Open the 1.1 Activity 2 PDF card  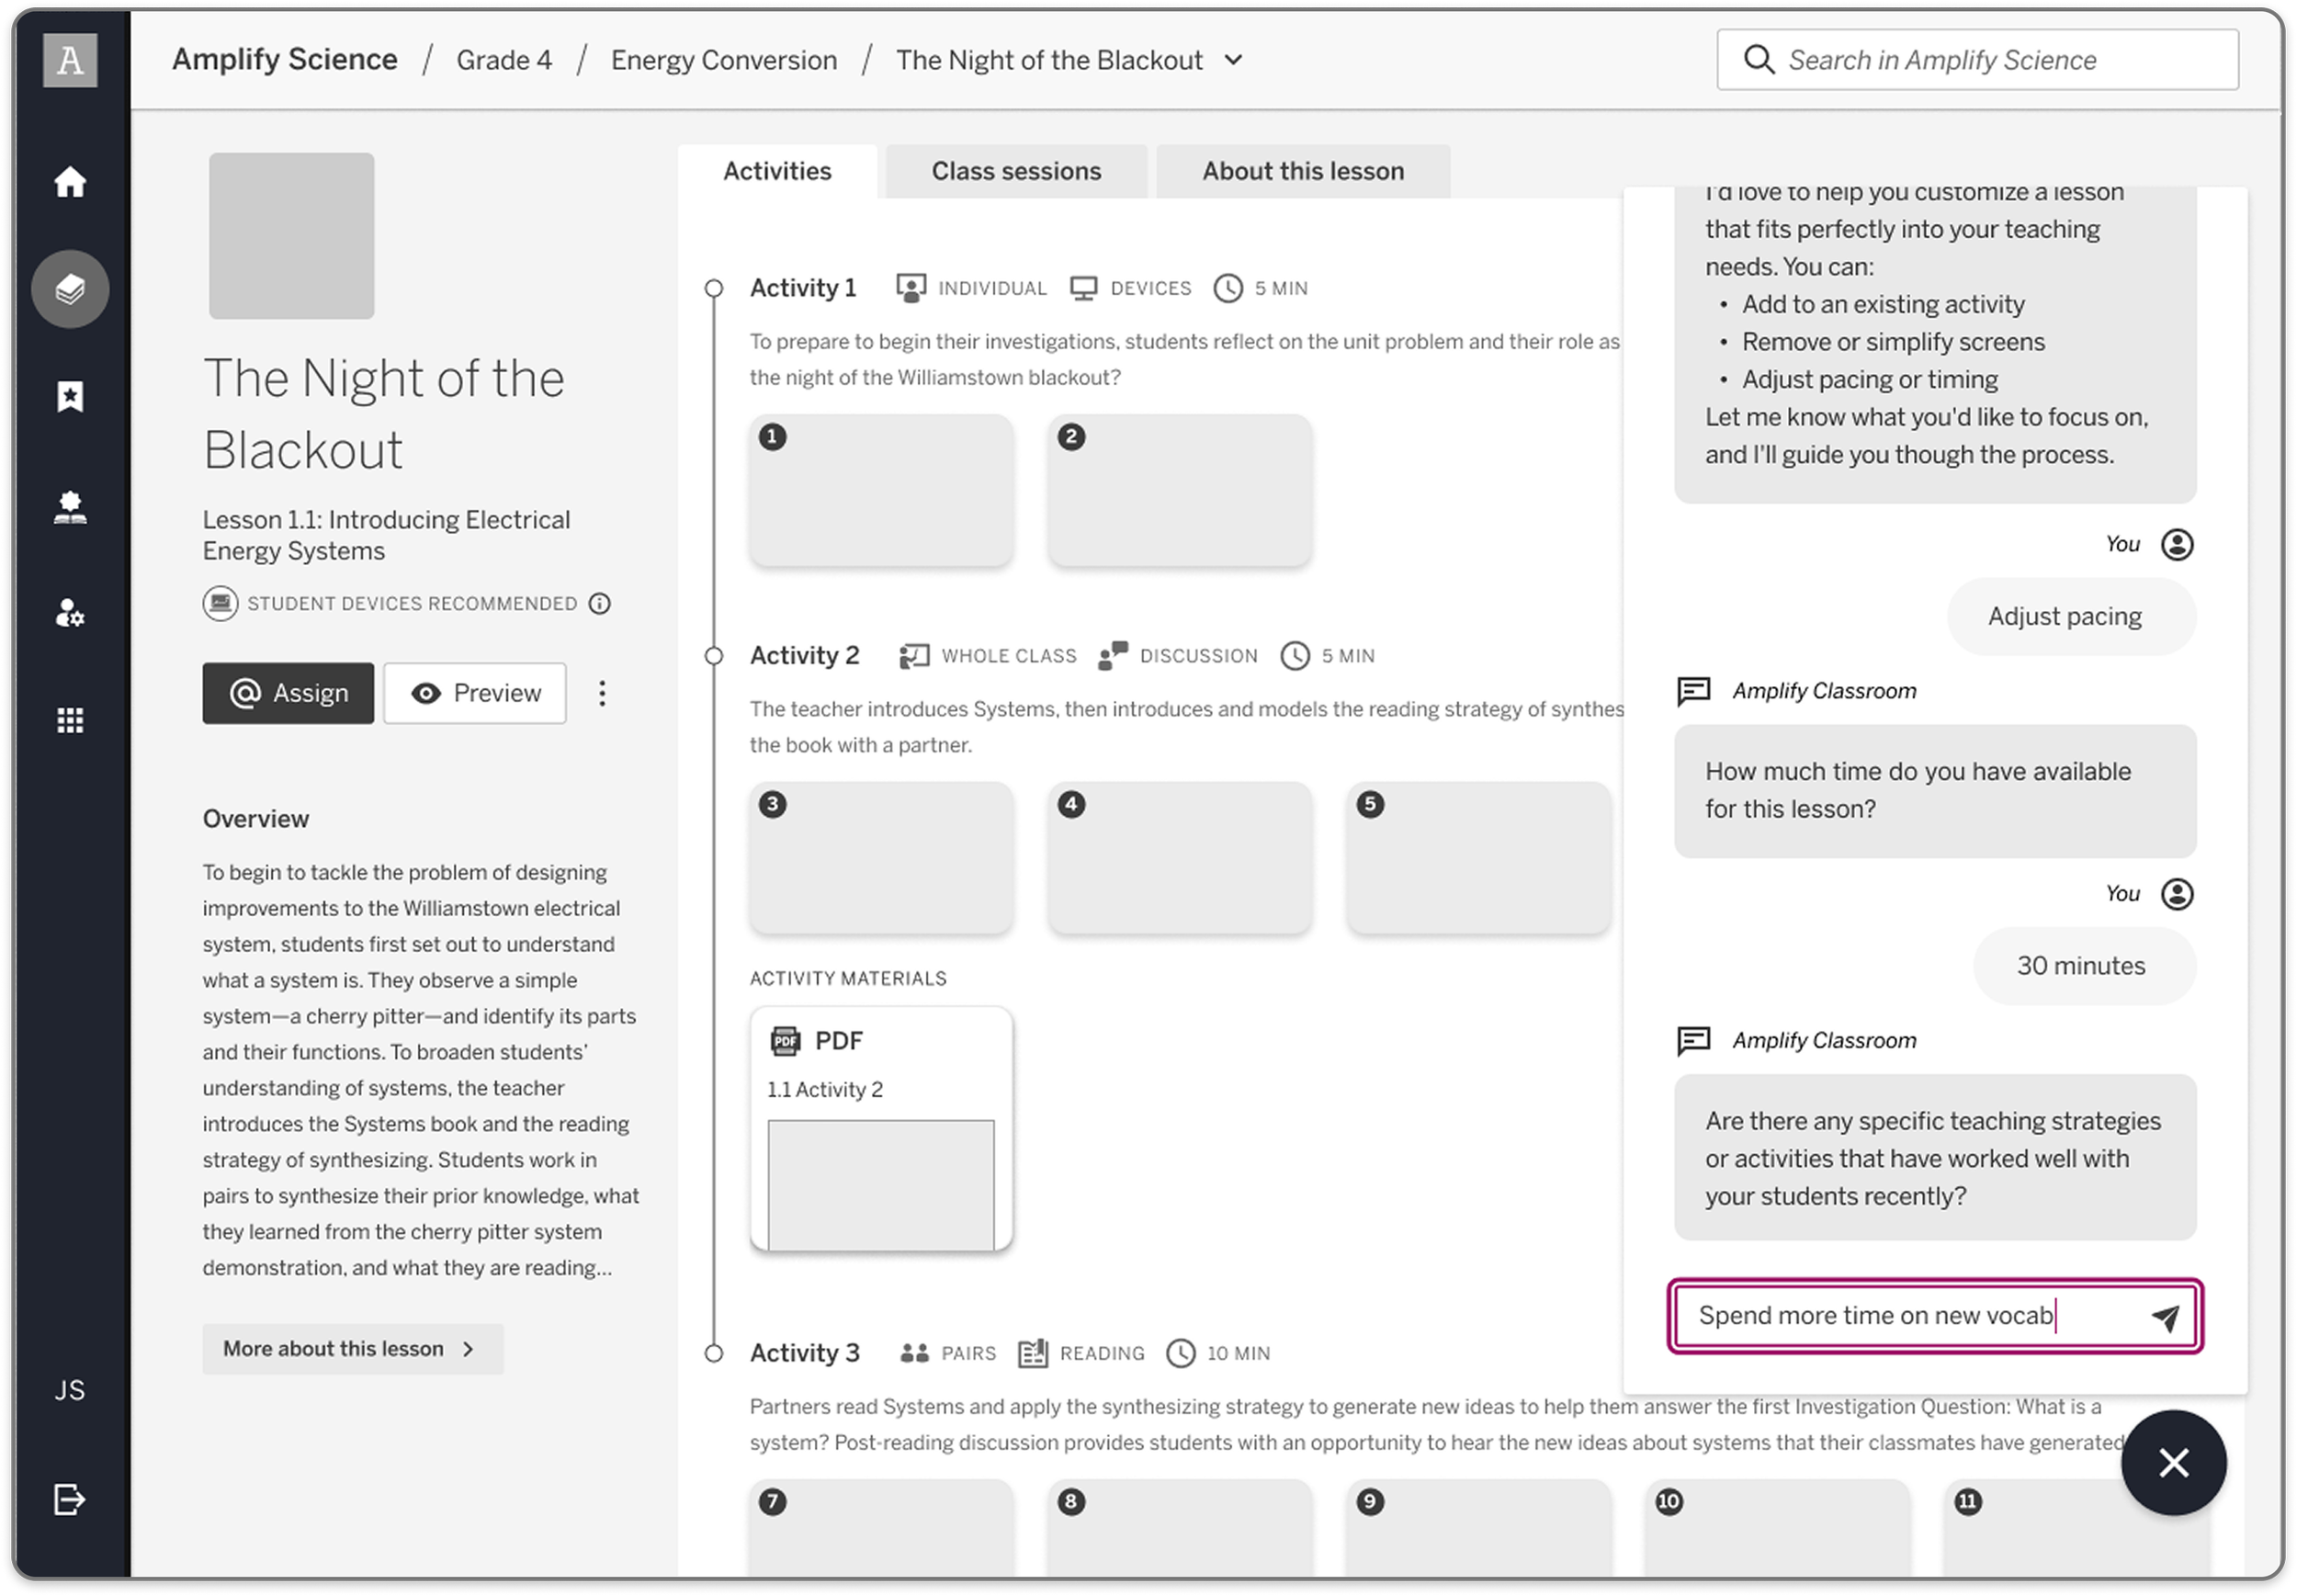tap(881, 1129)
